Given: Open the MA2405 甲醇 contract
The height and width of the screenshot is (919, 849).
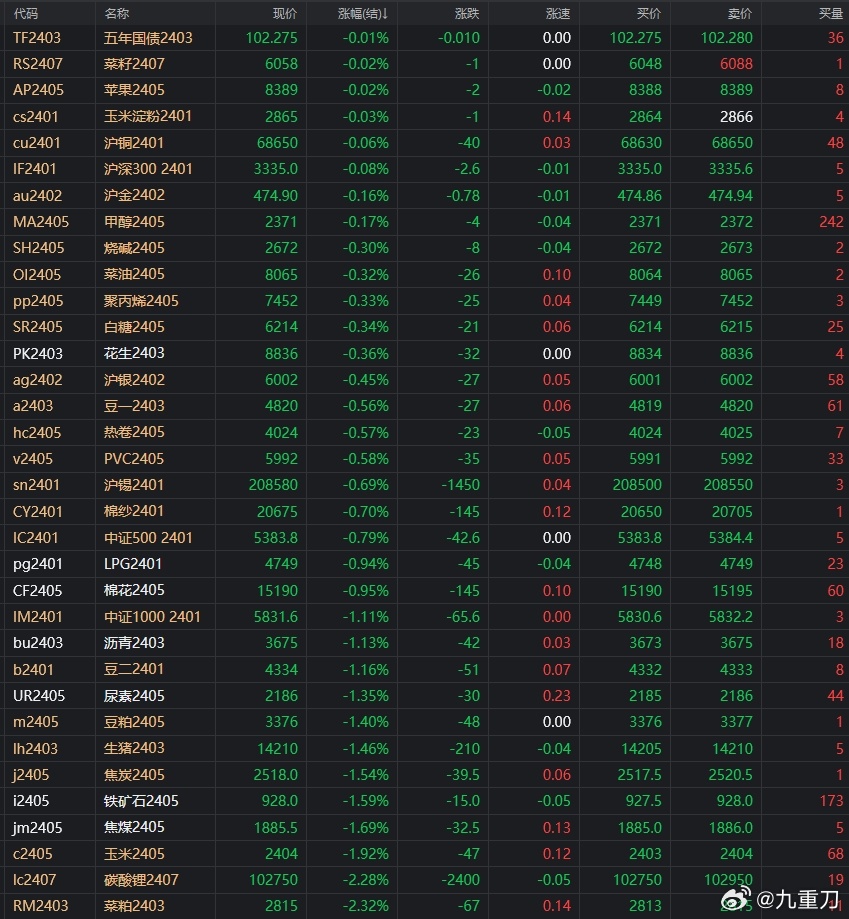Looking at the screenshot, I should [424, 222].
